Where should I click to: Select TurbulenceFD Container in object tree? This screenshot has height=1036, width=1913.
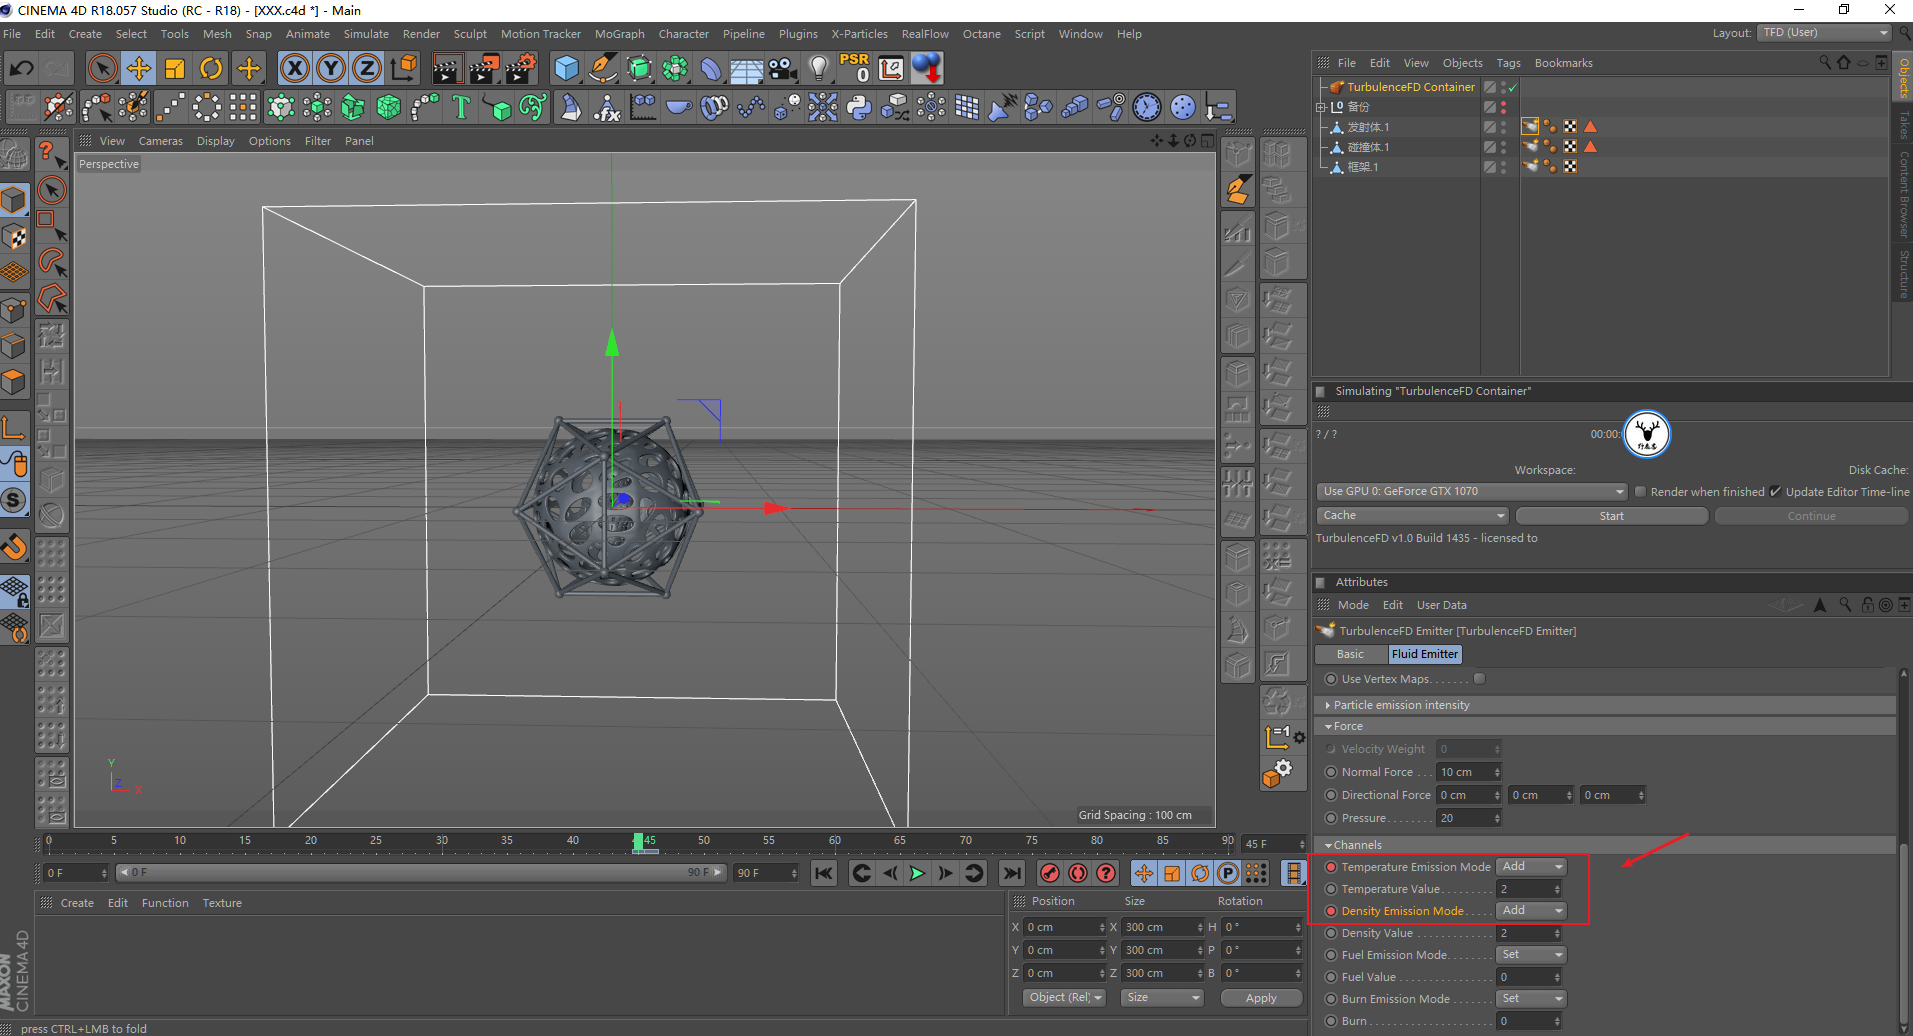(x=1411, y=87)
